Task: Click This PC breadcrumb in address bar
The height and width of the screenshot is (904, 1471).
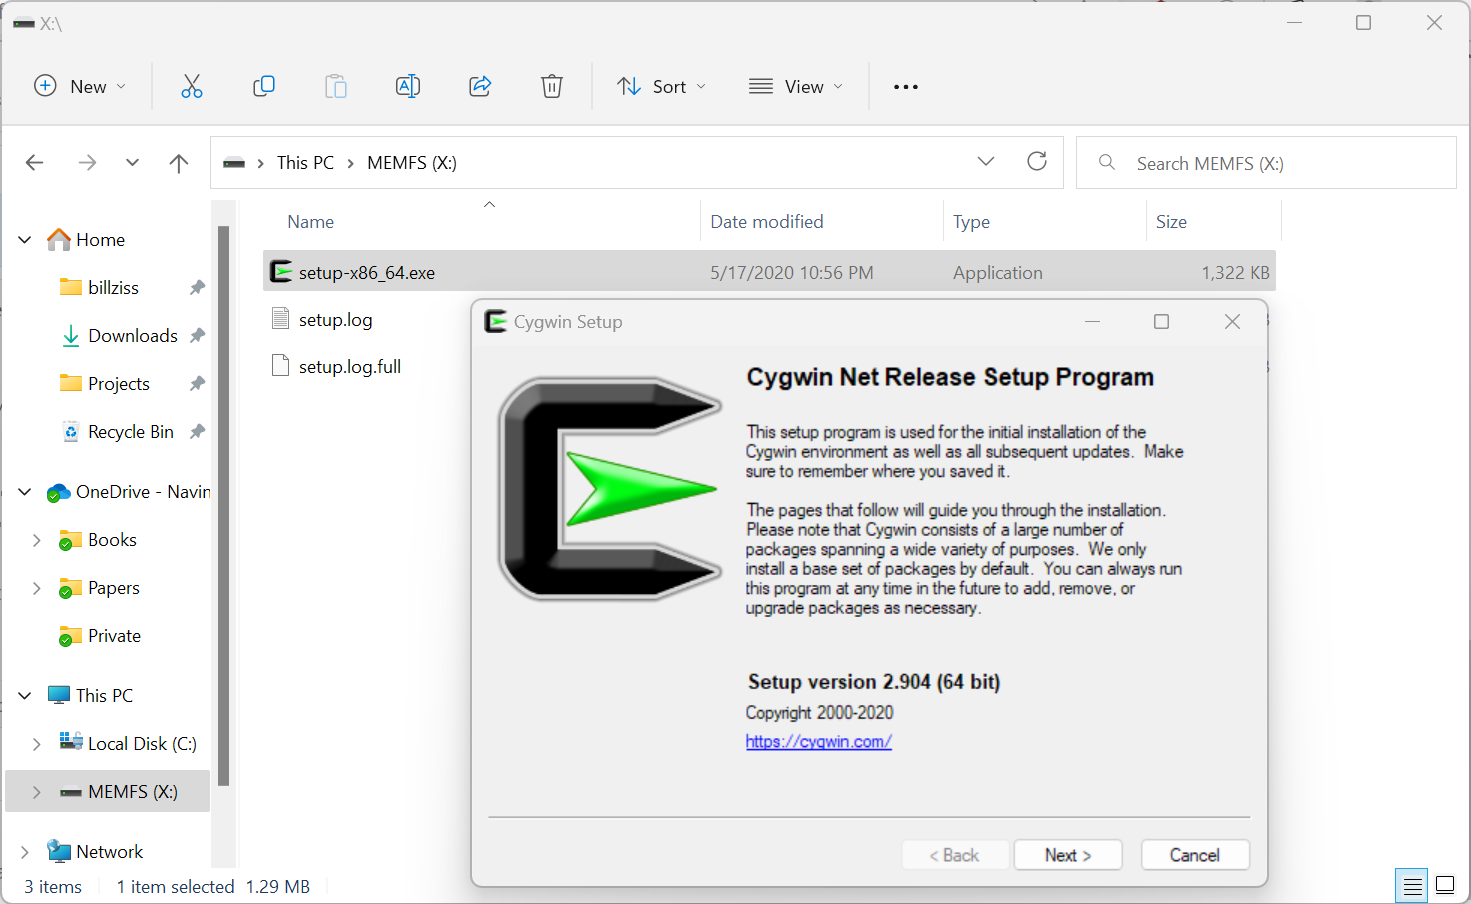Action: pyautogui.click(x=306, y=163)
